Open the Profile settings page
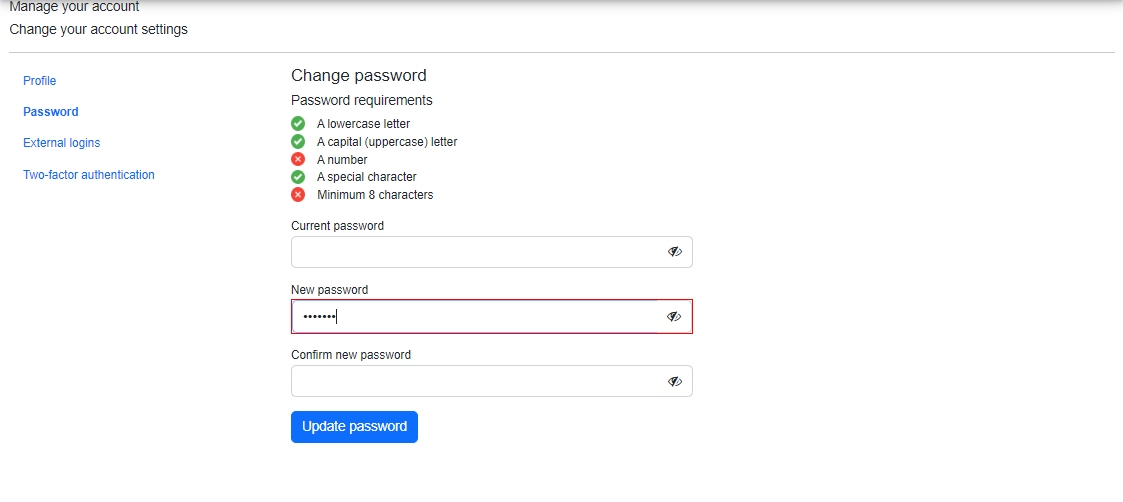Screen dimensions: 1123x502 (x=40, y=81)
